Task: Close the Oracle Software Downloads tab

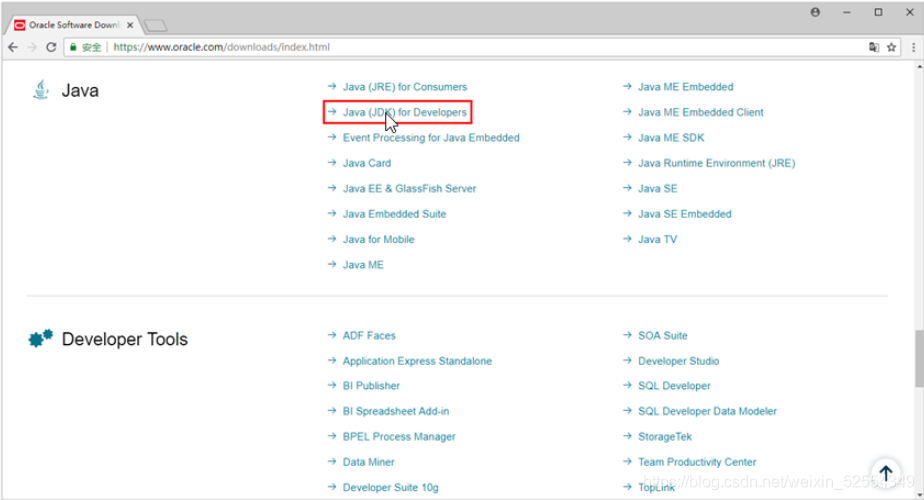Action: click(x=130, y=25)
